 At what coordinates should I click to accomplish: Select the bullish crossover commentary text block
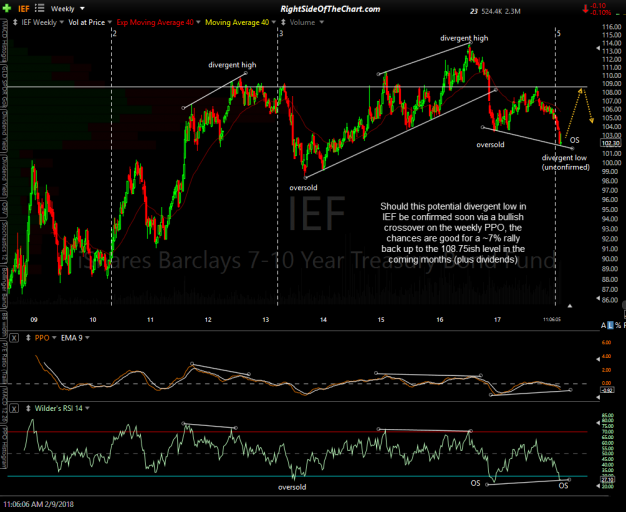coord(453,233)
